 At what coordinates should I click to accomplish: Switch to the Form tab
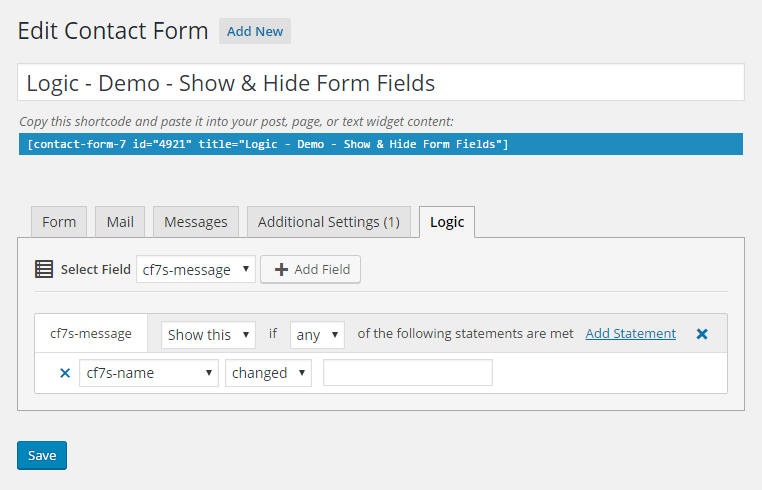tap(59, 222)
